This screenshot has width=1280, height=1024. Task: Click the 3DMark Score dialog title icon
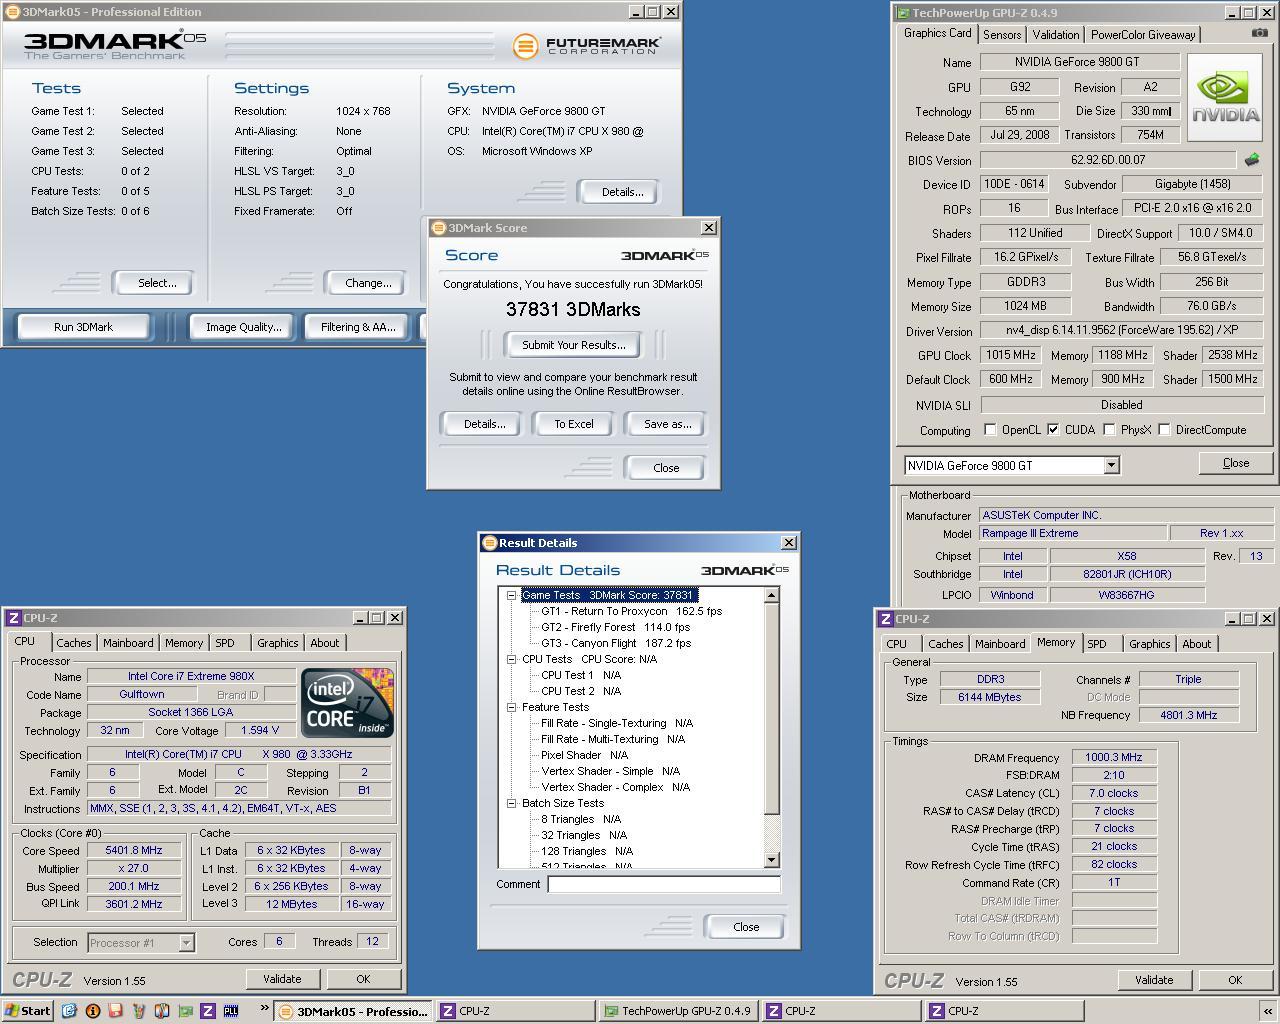click(438, 228)
